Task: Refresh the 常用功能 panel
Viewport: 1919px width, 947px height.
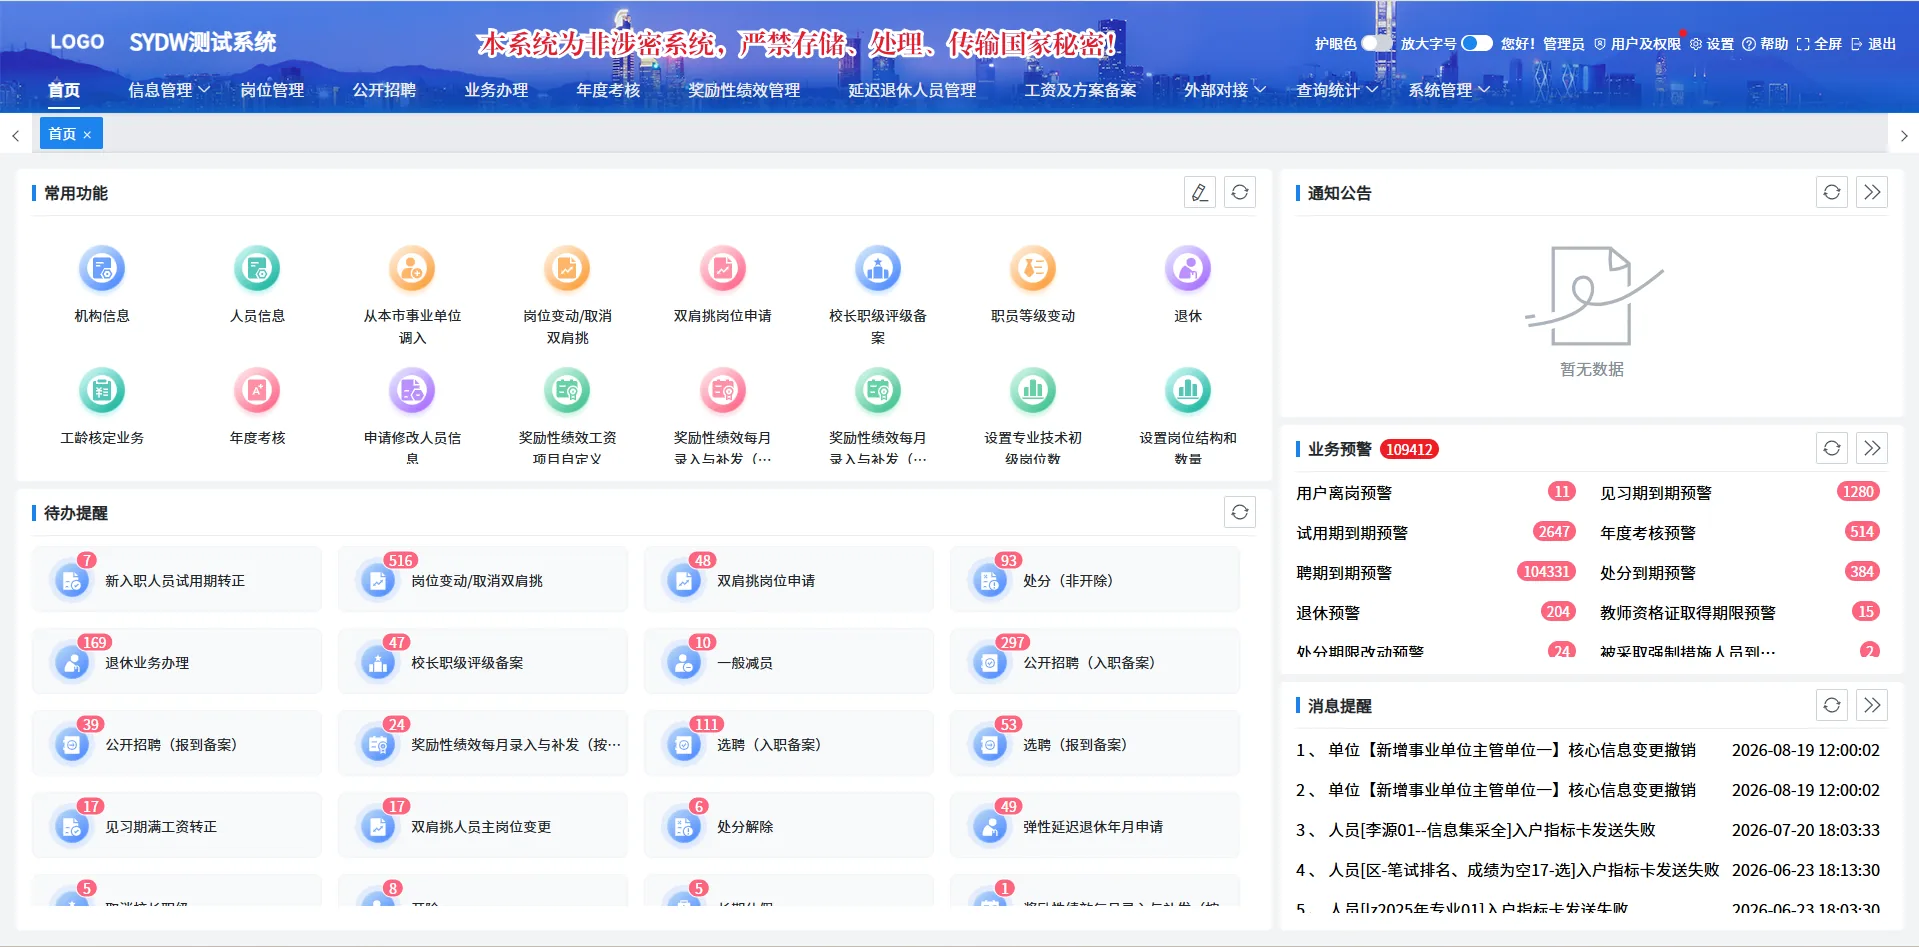Action: [x=1240, y=192]
